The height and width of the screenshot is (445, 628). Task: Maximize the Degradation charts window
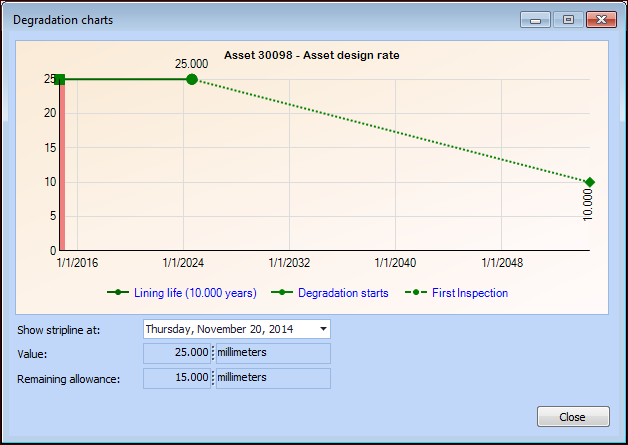pos(567,19)
